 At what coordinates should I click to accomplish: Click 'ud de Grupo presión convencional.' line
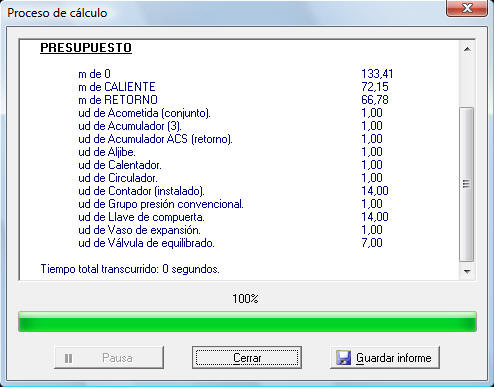point(161,204)
